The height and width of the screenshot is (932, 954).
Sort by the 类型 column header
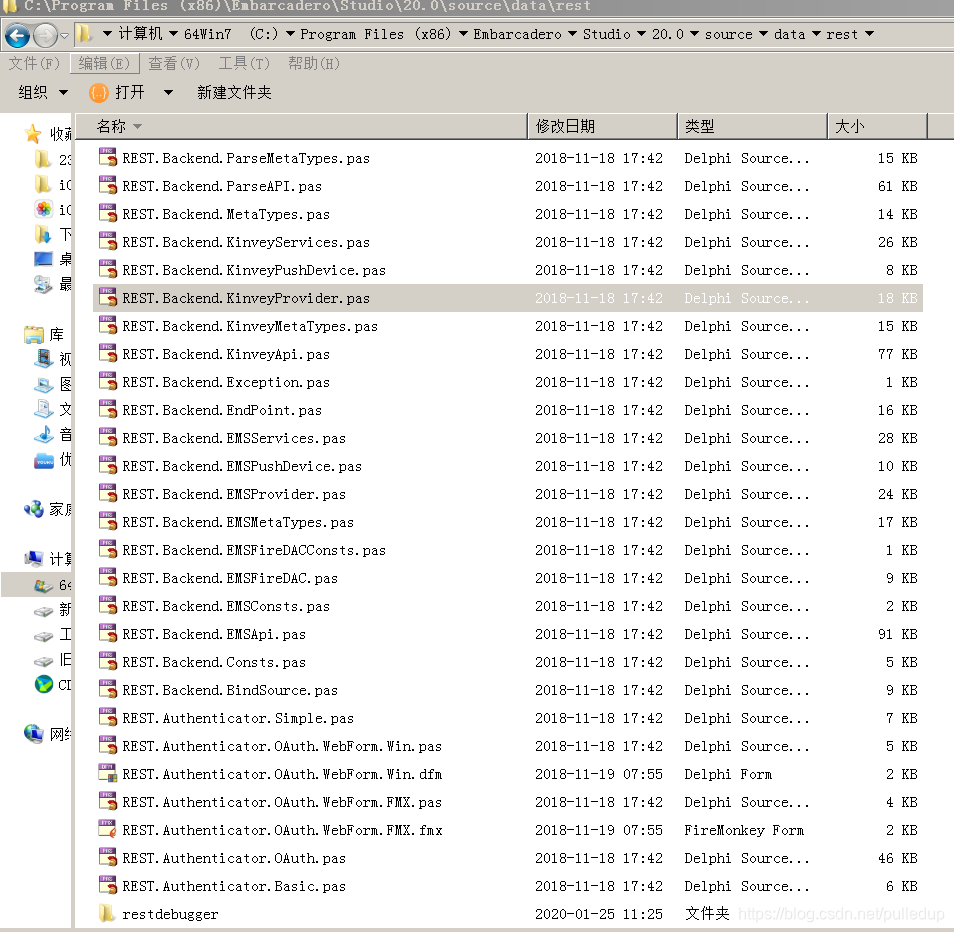[752, 126]
